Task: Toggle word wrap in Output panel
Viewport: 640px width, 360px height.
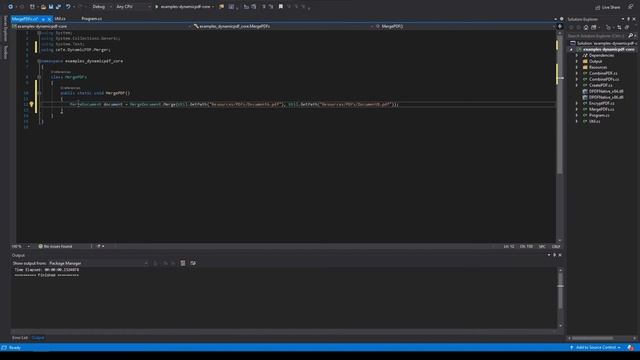Action: [193, 263]
